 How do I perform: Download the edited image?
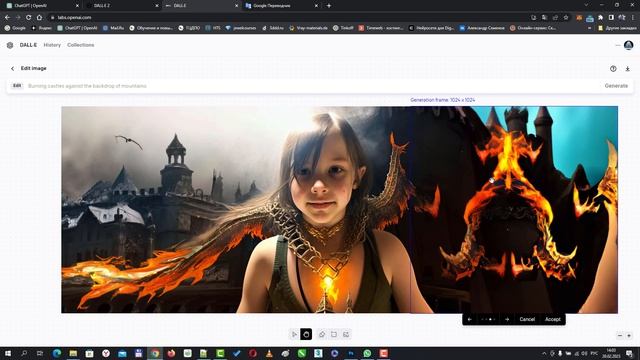click(x=627, y=69)
